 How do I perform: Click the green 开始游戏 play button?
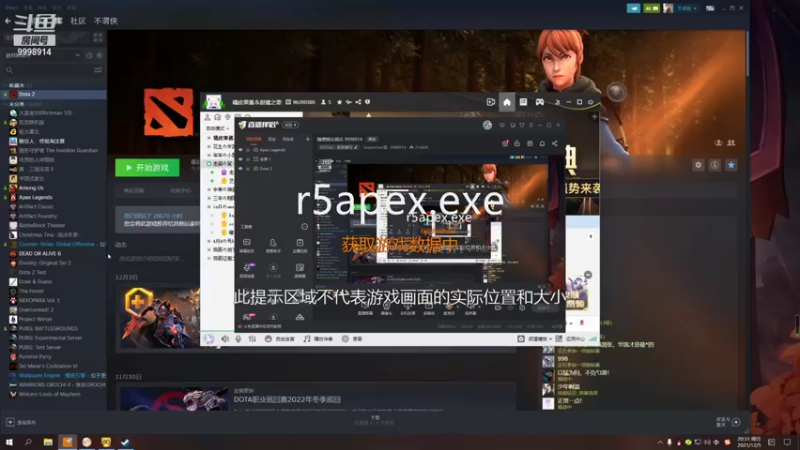[x=147, y=167]
